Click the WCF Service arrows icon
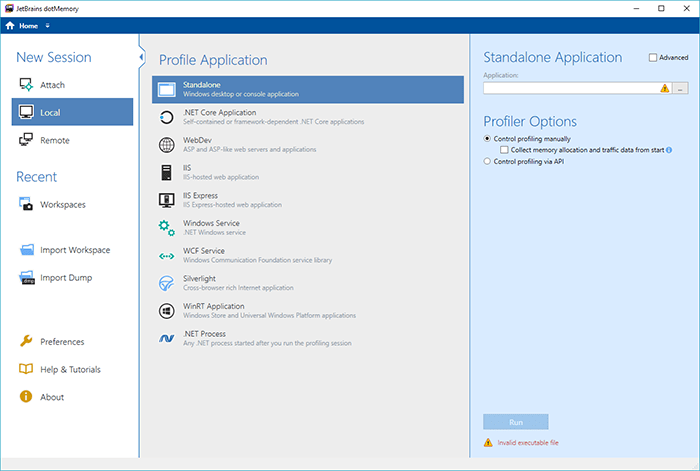 tap(167, 256)
